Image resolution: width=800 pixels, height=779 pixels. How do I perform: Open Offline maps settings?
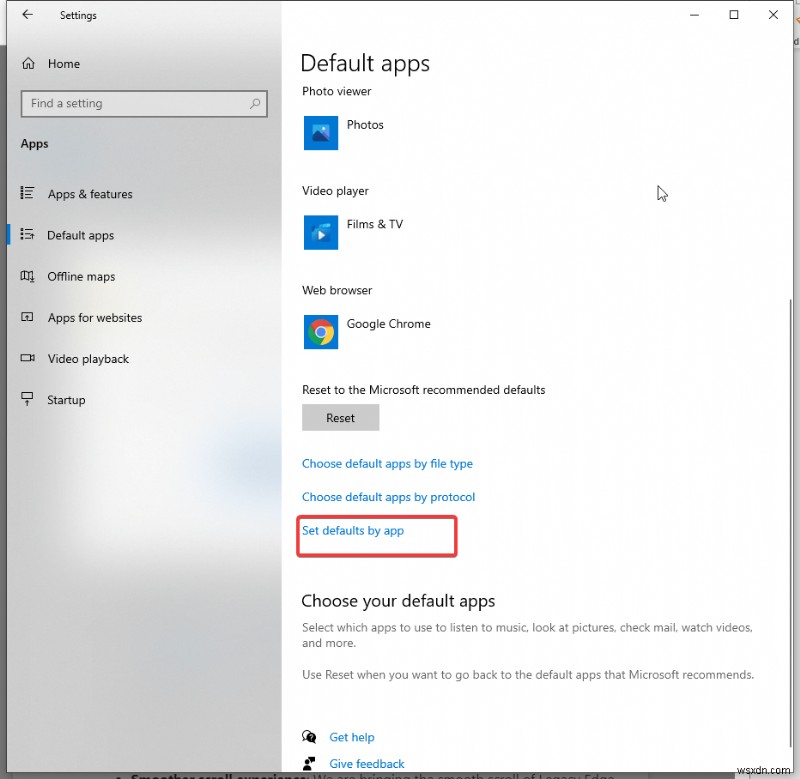80,276
